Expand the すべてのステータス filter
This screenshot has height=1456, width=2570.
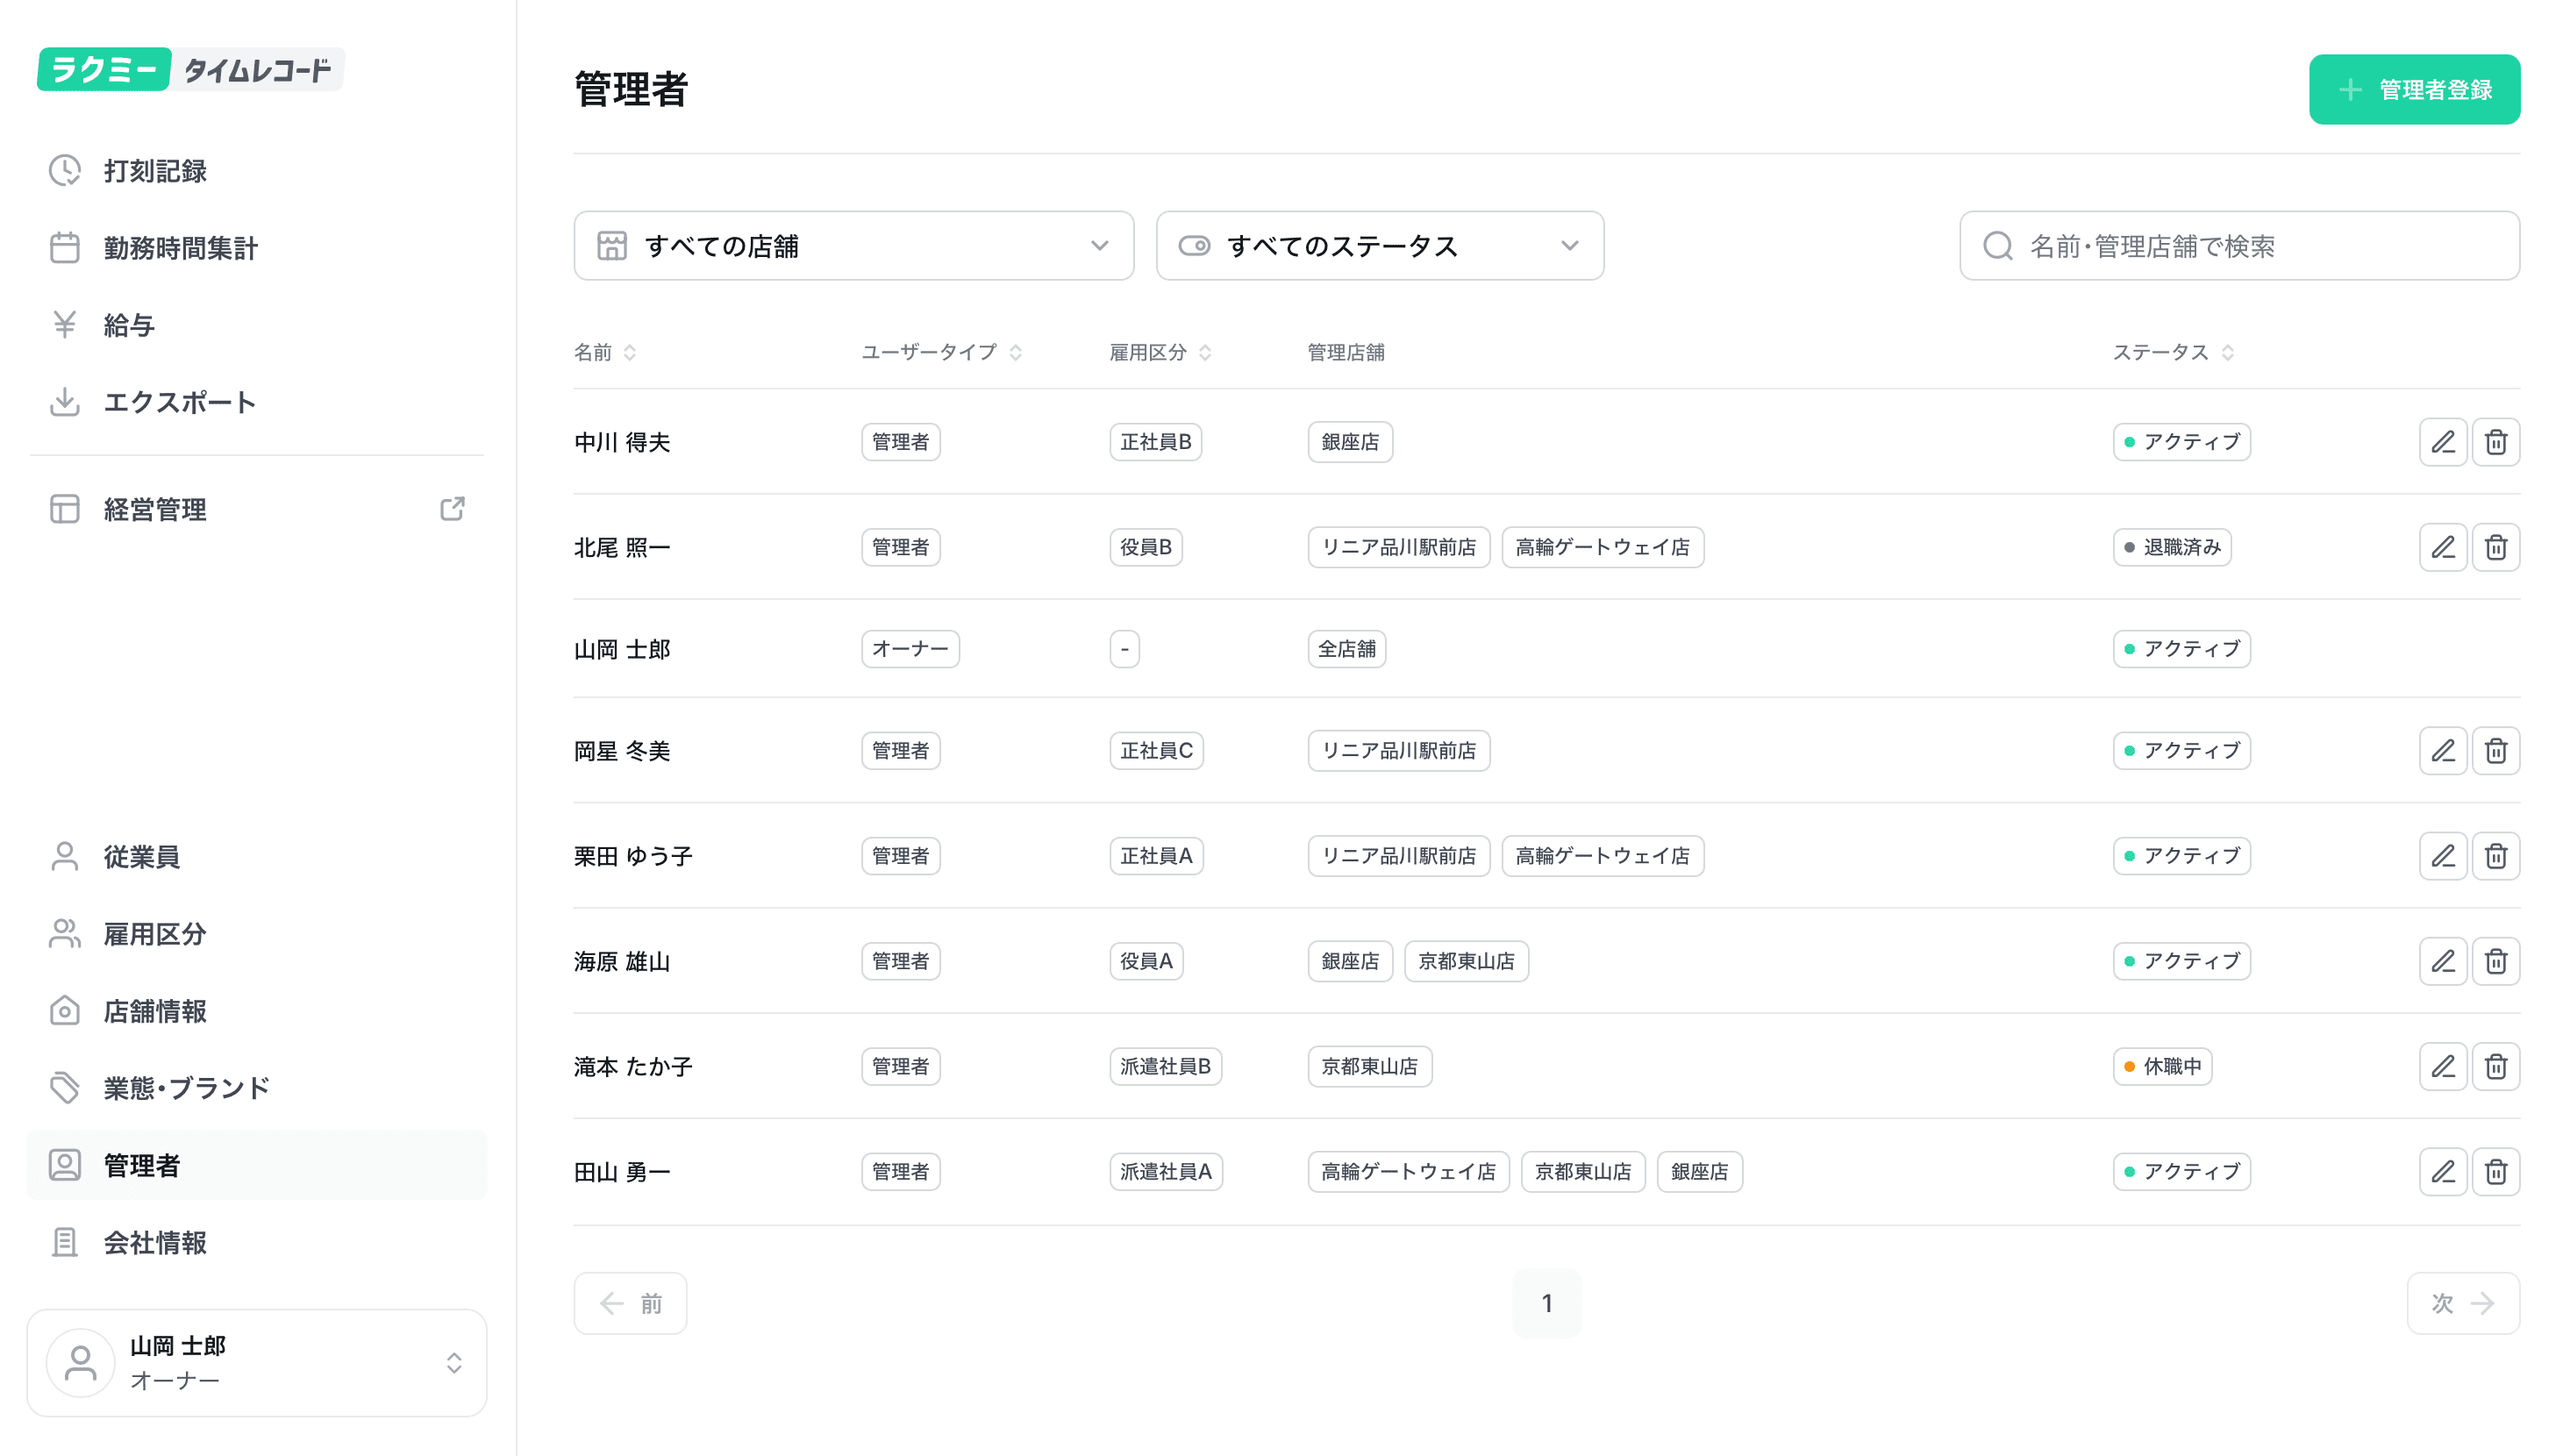(1379, 246)
